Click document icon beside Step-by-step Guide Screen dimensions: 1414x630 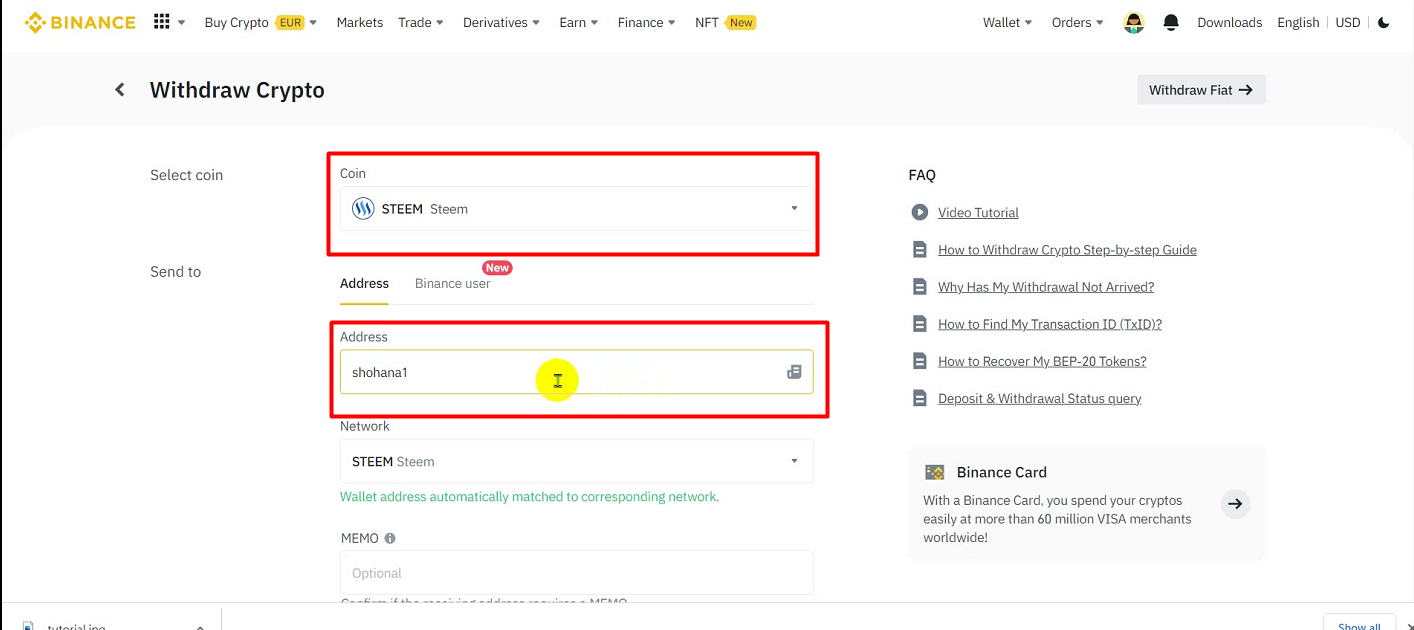(x=920, y=250)
